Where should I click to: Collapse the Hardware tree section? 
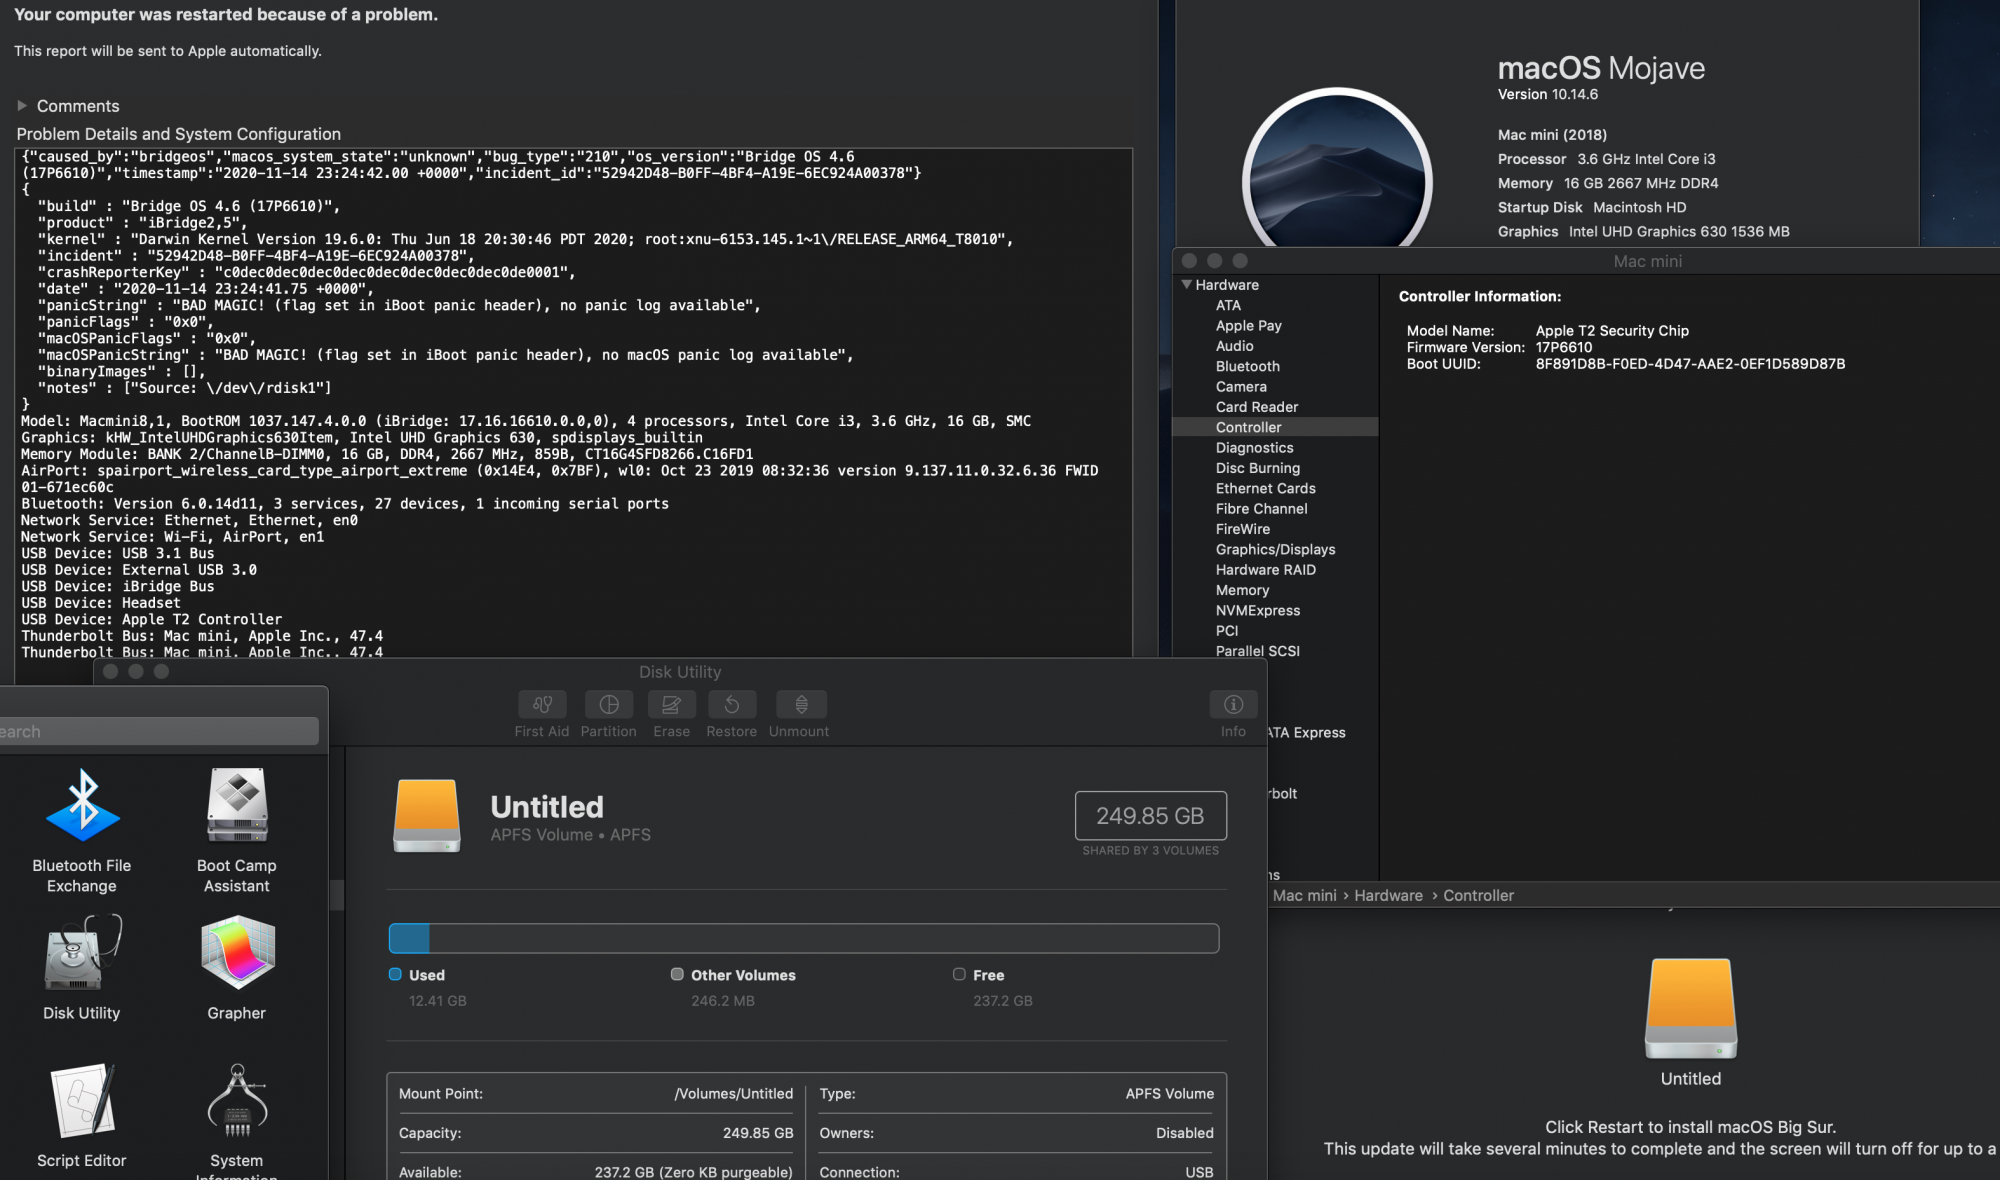(x=1187, y=285)
